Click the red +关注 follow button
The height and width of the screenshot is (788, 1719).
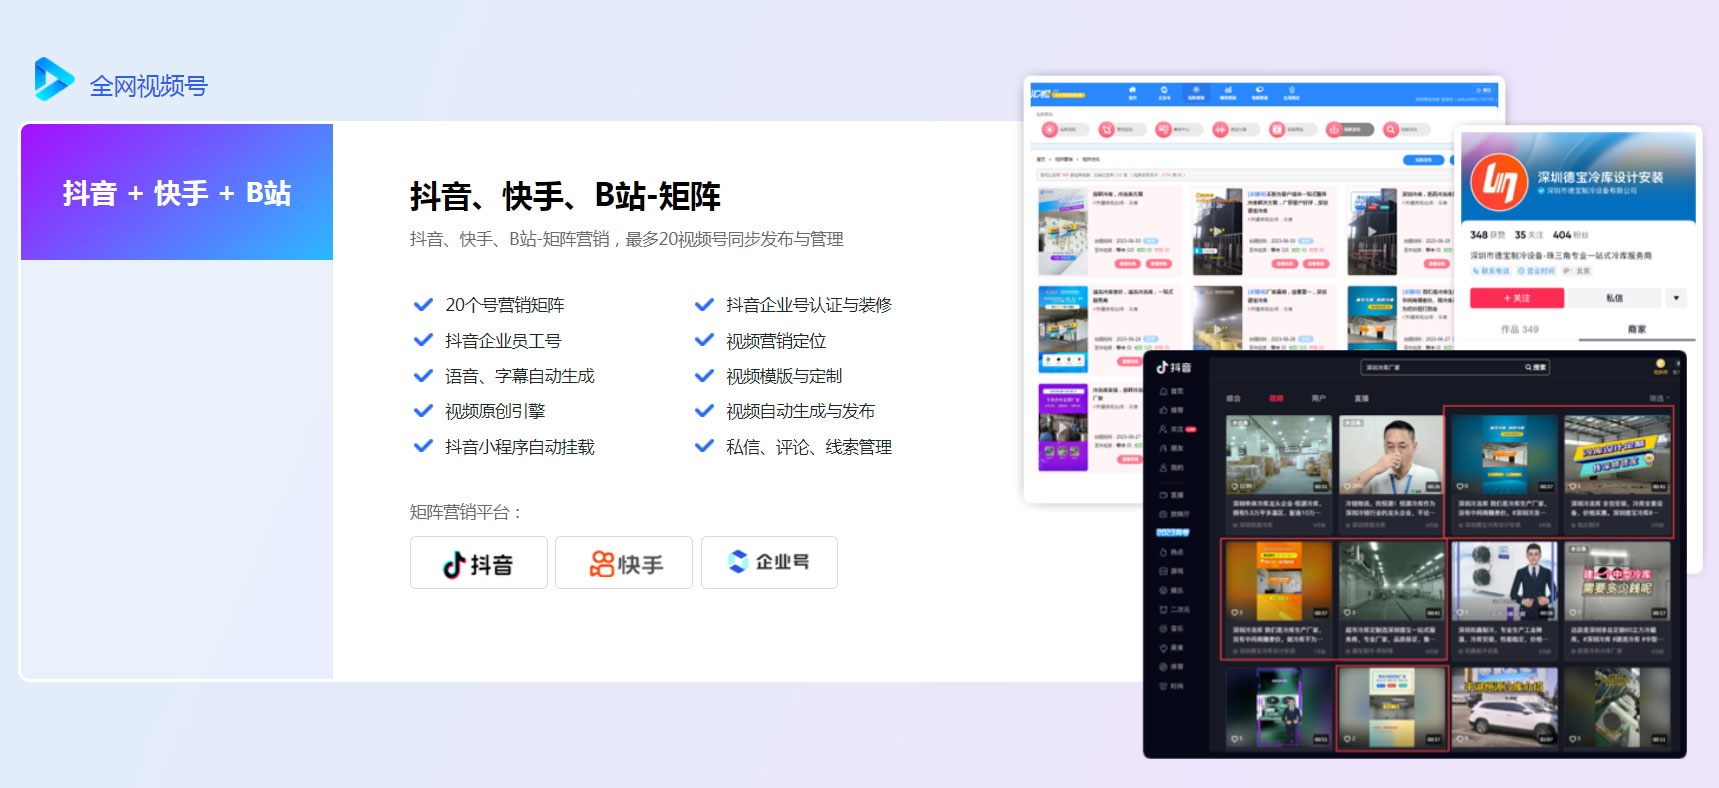point(1516,298)
